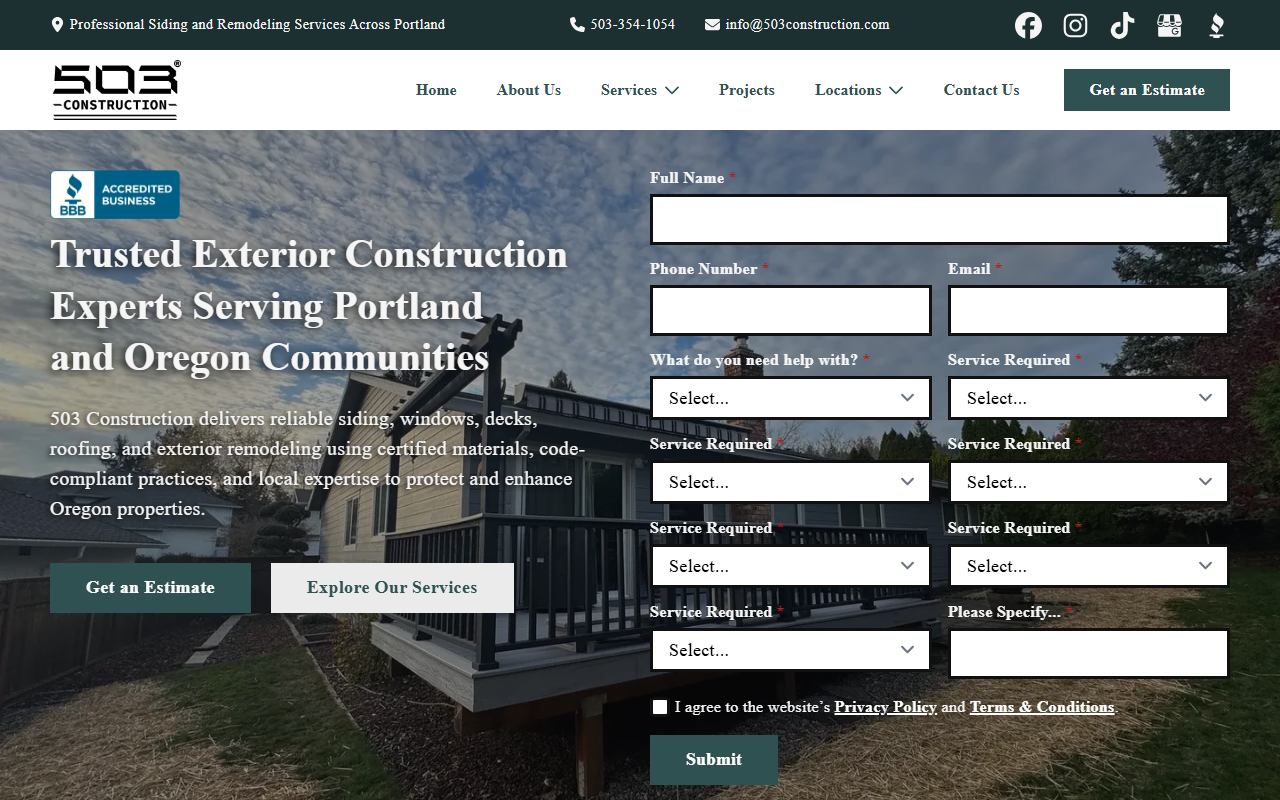This screenshot has width=1280, height=800.
Task: Open the Terms & Conditions link
Action: pyautogui.click(x=1042, y=707)
